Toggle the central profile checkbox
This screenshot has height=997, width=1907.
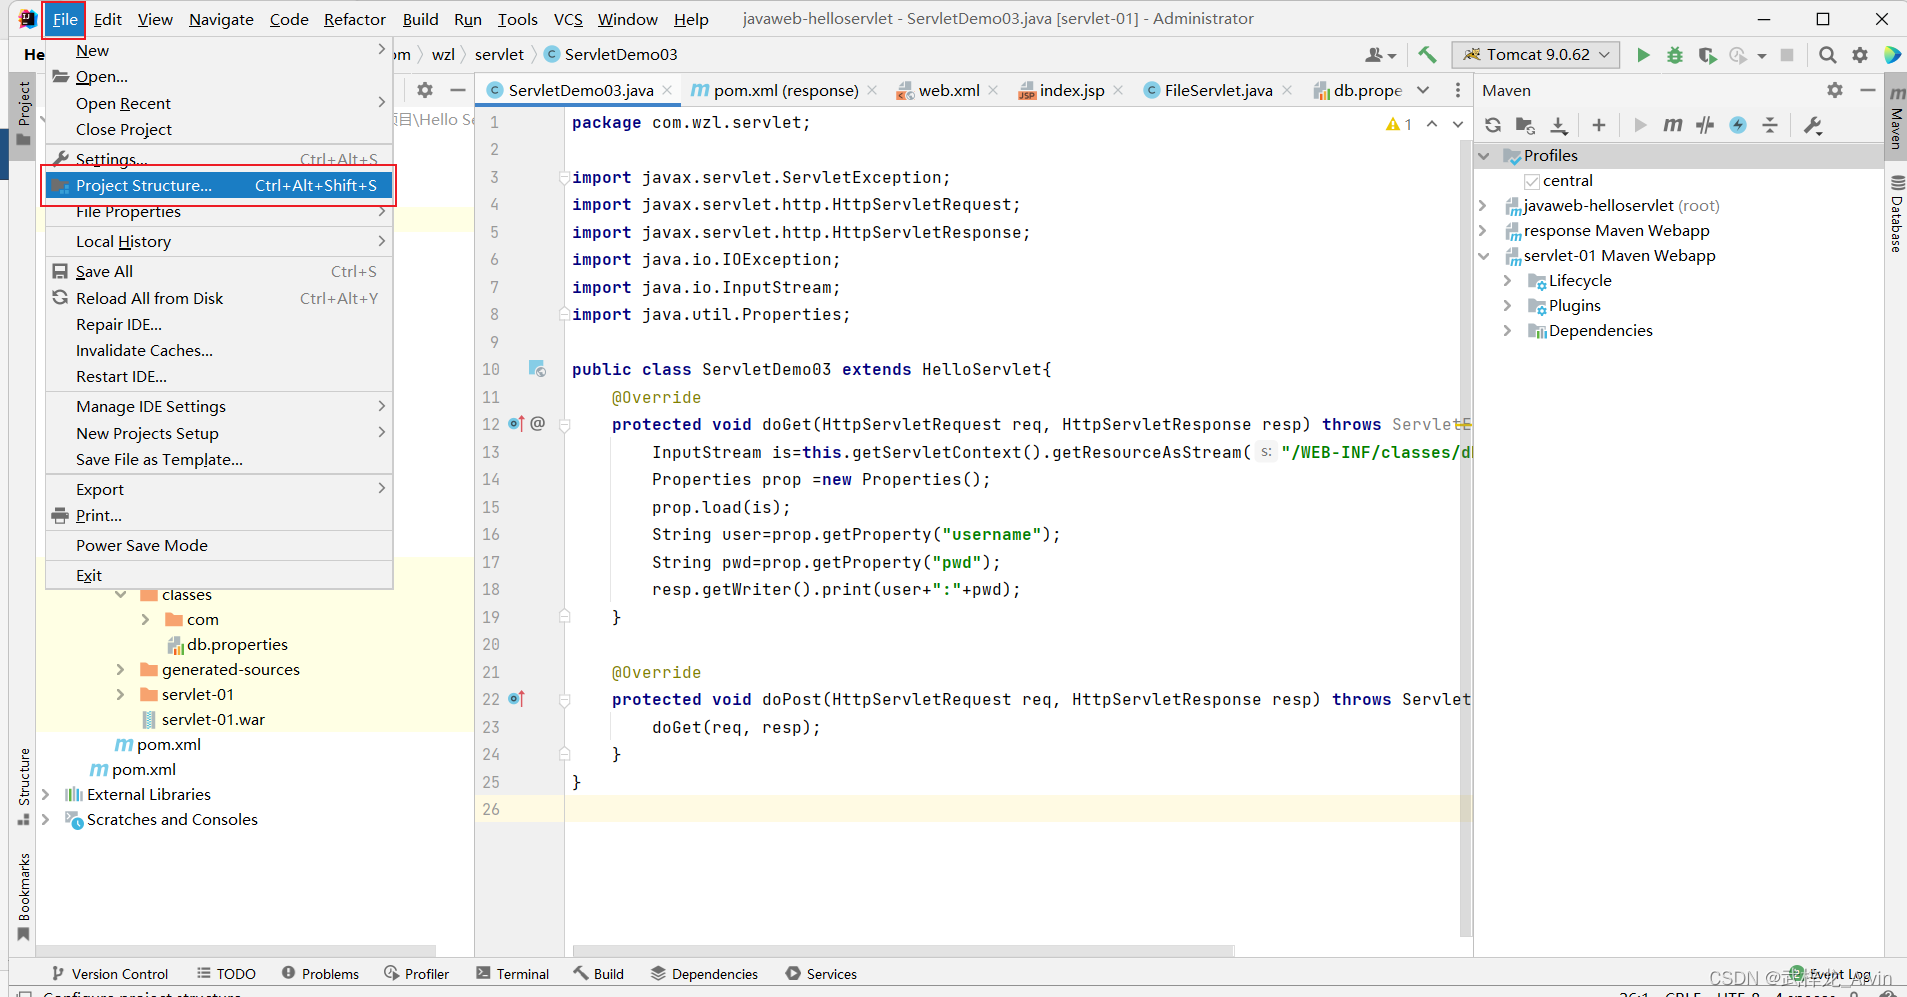(1532, 181)
